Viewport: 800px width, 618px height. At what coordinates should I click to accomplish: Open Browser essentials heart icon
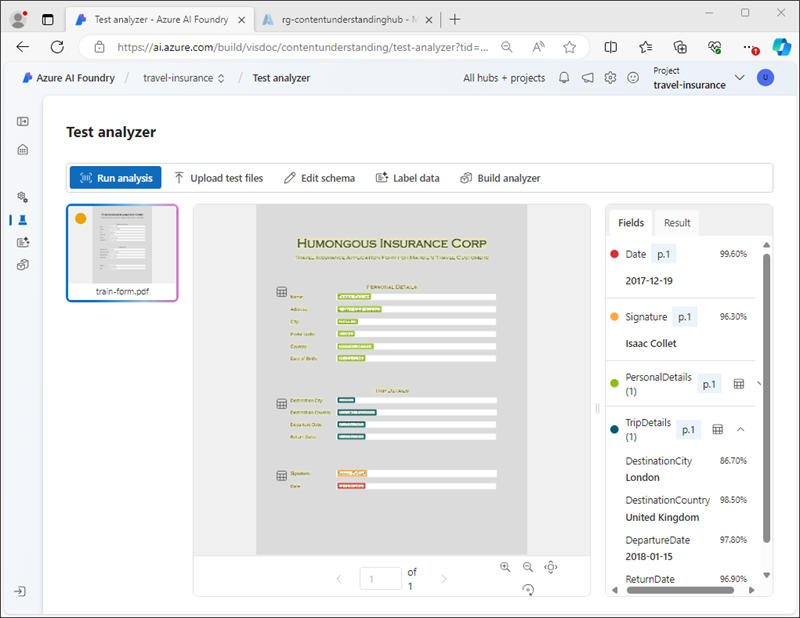(715, 47)
